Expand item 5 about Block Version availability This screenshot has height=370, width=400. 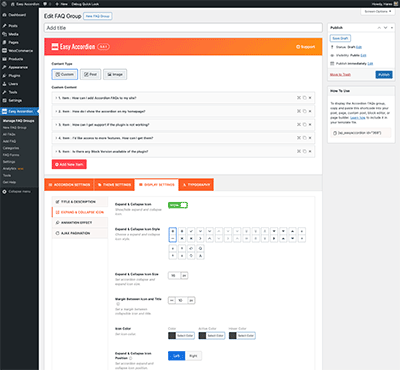pos(183,151)
